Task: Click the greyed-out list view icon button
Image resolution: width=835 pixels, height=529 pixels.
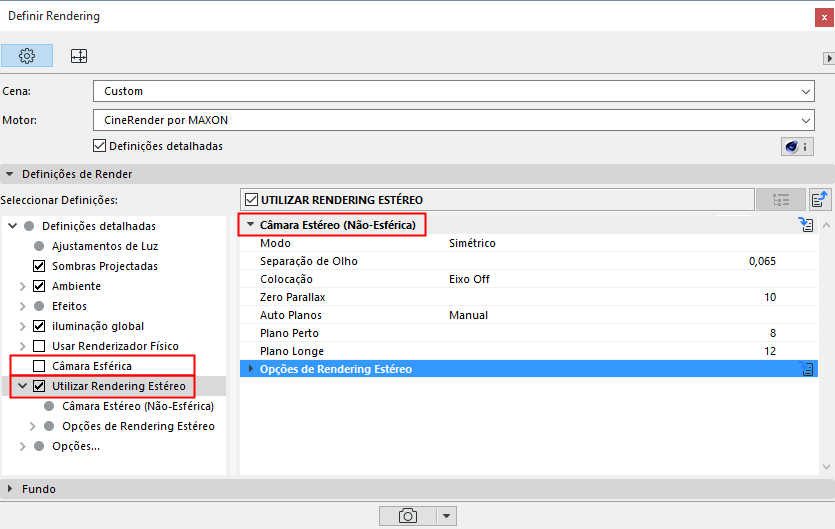Action: click(x=781, y=200)
